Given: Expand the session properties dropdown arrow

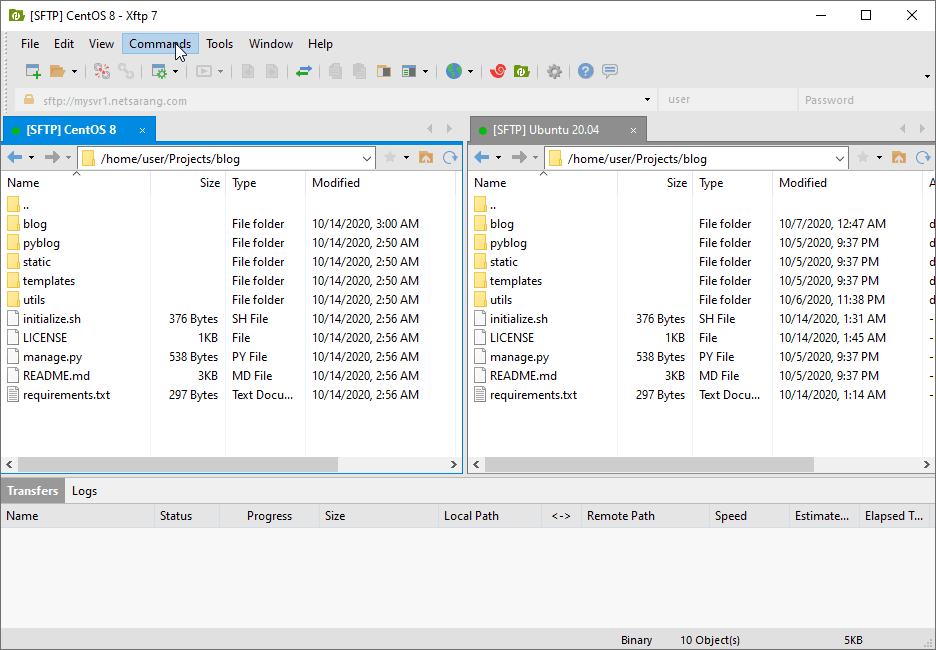Looking at the screenshot, I should coord(176,72).
